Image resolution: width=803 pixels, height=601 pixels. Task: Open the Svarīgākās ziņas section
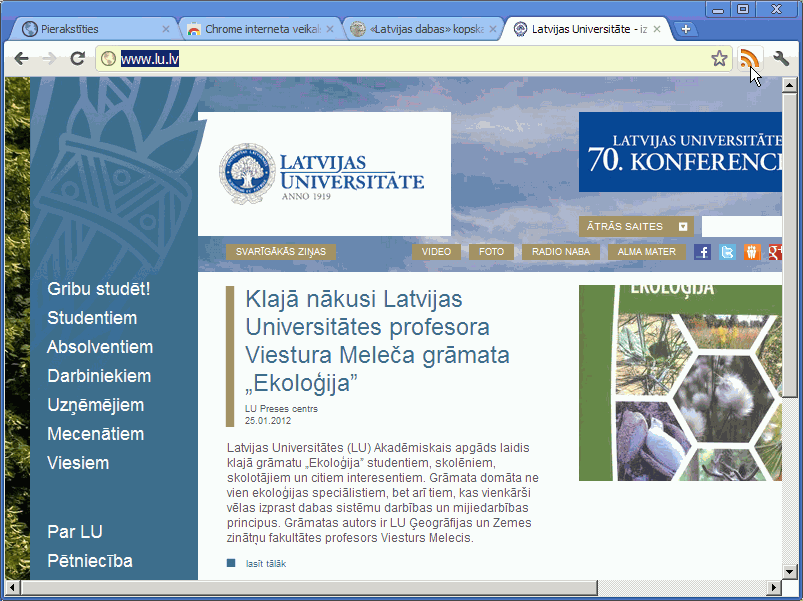(281, 252)
